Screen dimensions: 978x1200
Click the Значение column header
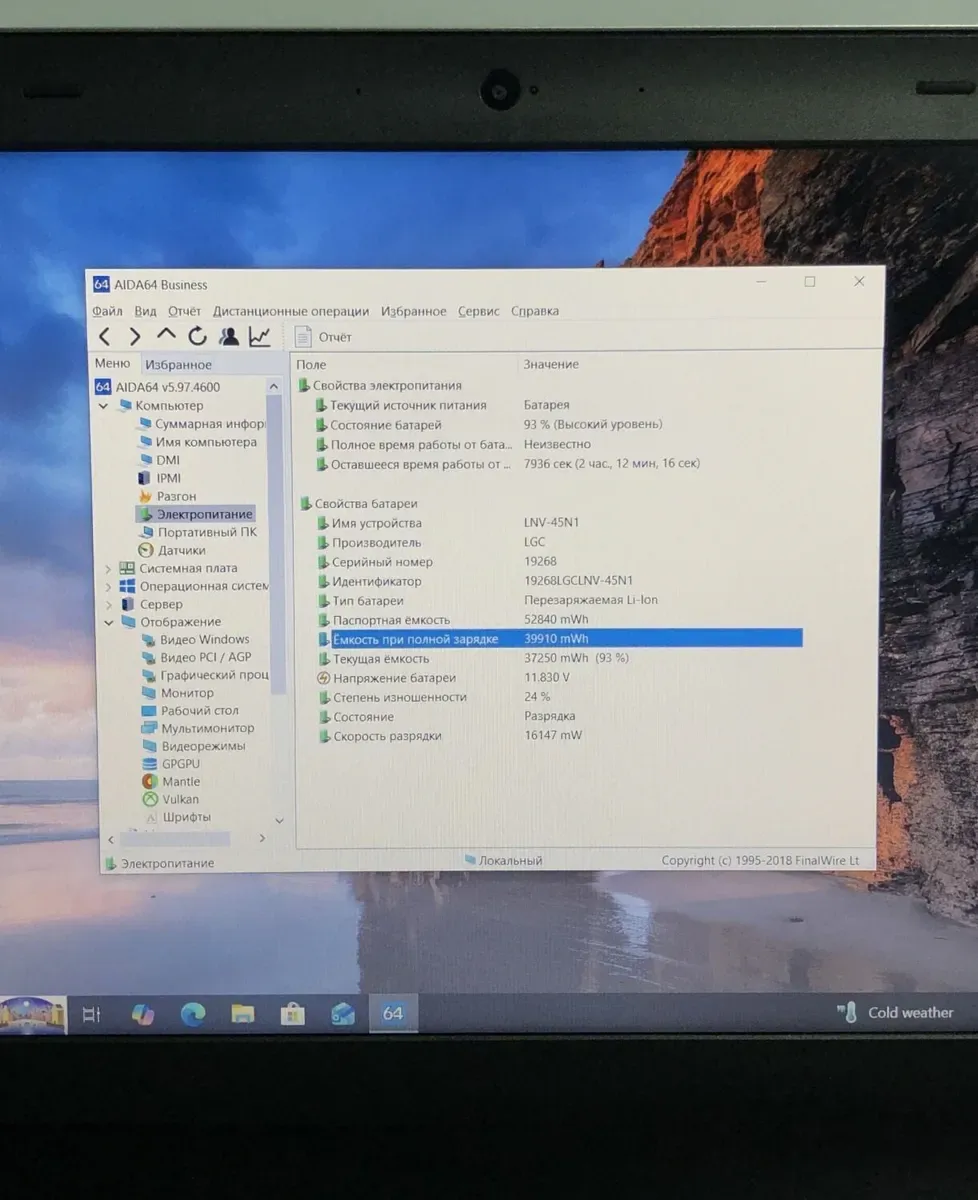point(551,365)
